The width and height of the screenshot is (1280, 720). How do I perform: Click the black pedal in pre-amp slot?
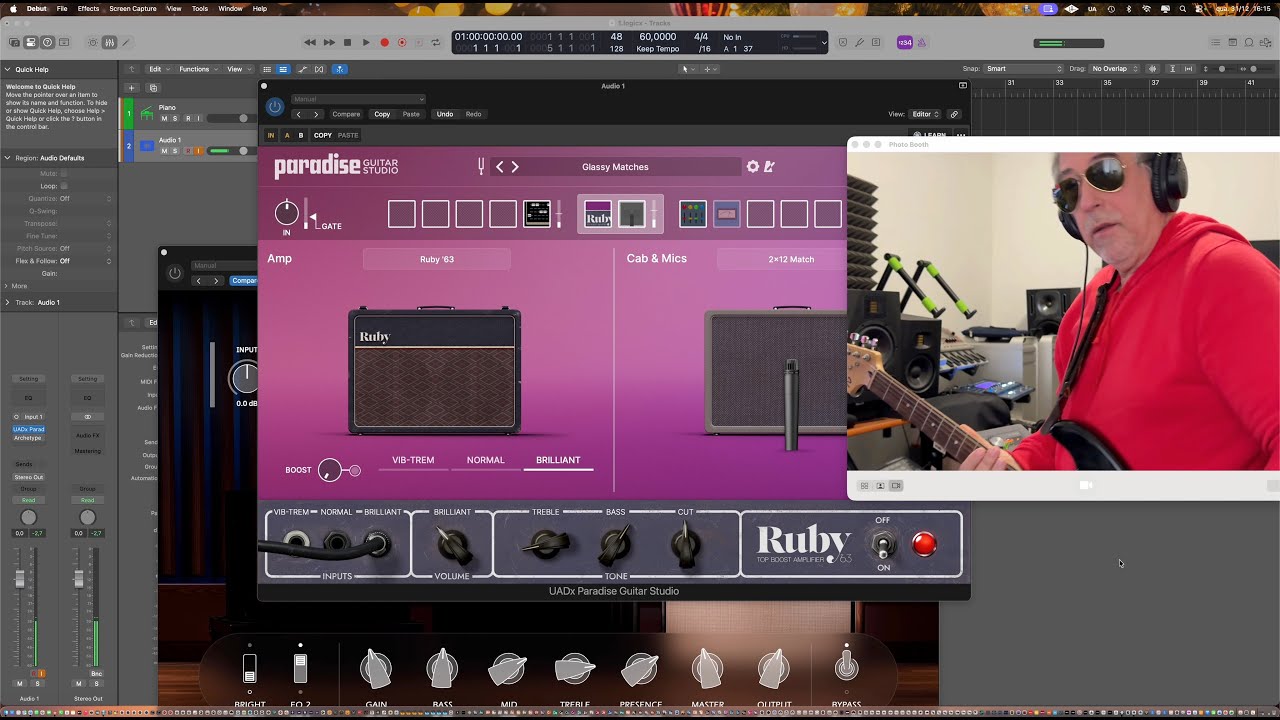point(537,214)
